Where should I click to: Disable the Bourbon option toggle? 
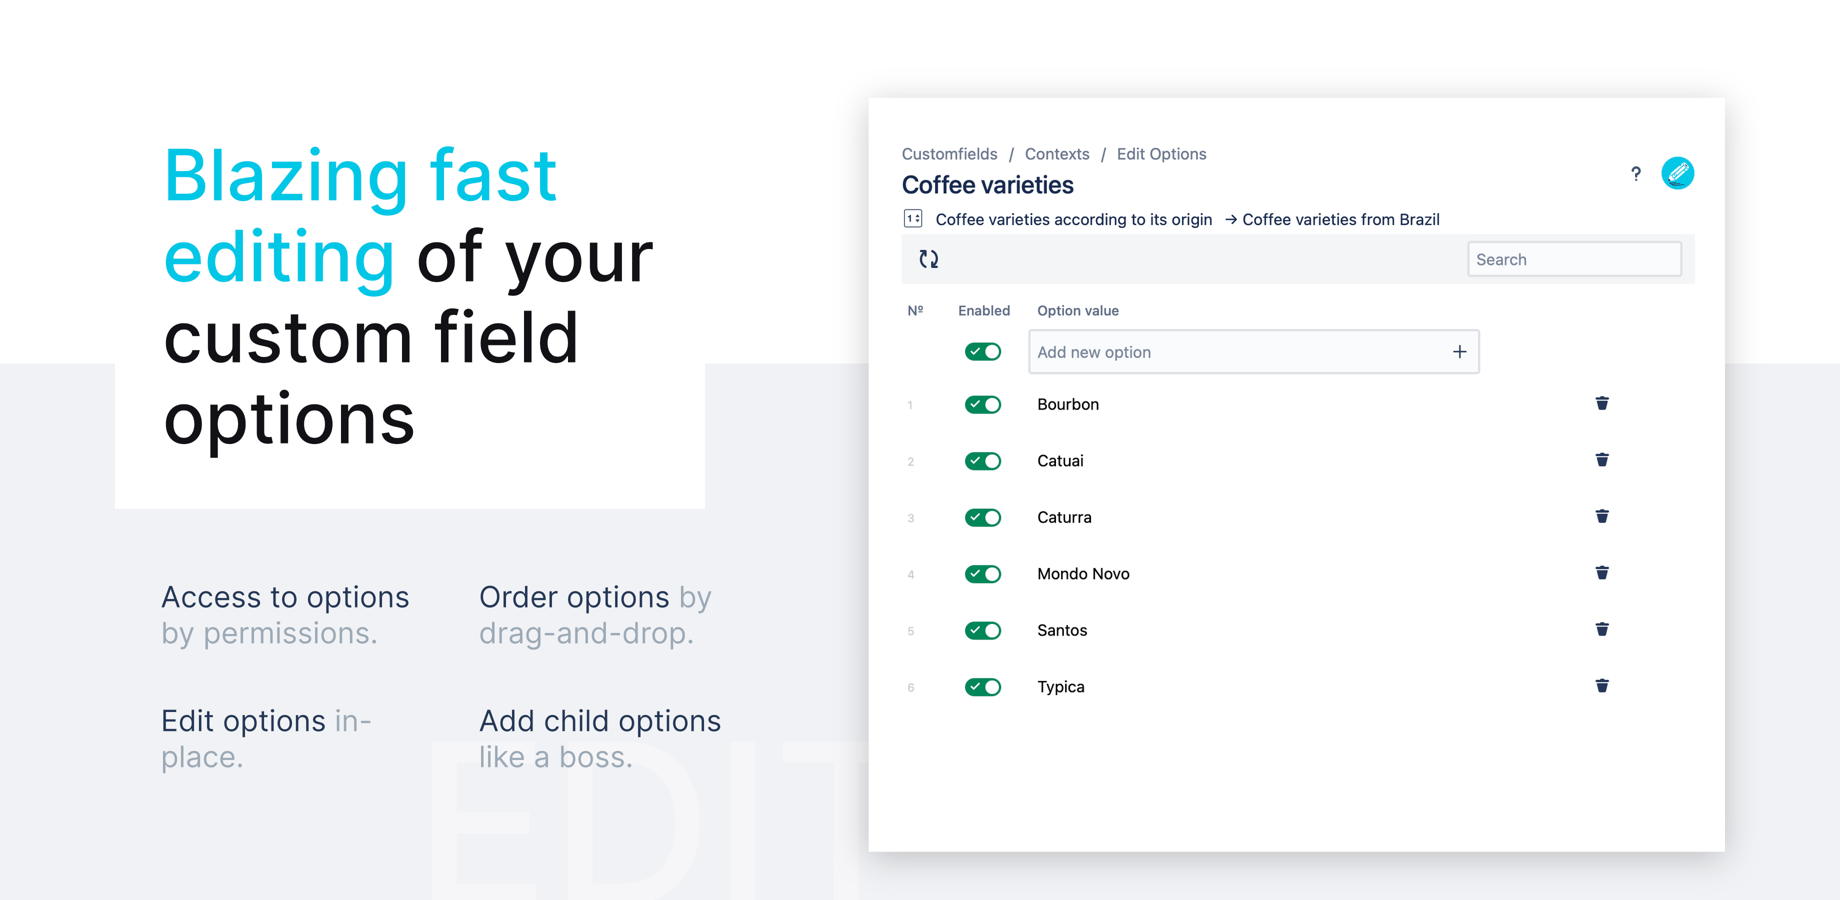click(x=983, y=405)
